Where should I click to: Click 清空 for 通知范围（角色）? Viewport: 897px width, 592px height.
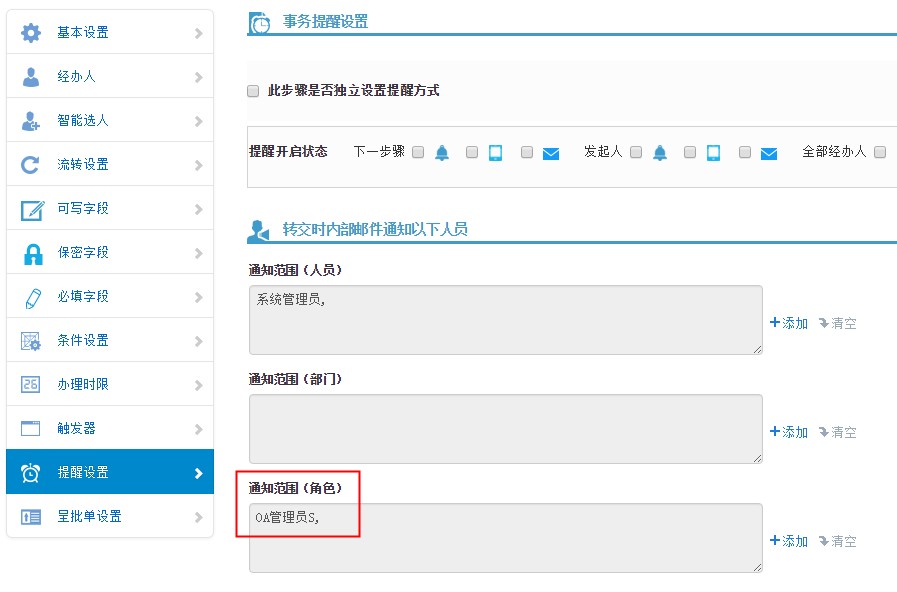[x=837, y=541]
